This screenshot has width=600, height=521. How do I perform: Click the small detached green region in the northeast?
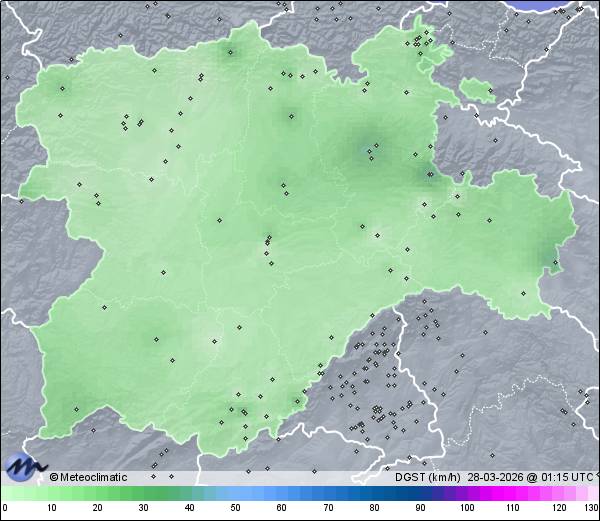[x=478, y=91]
